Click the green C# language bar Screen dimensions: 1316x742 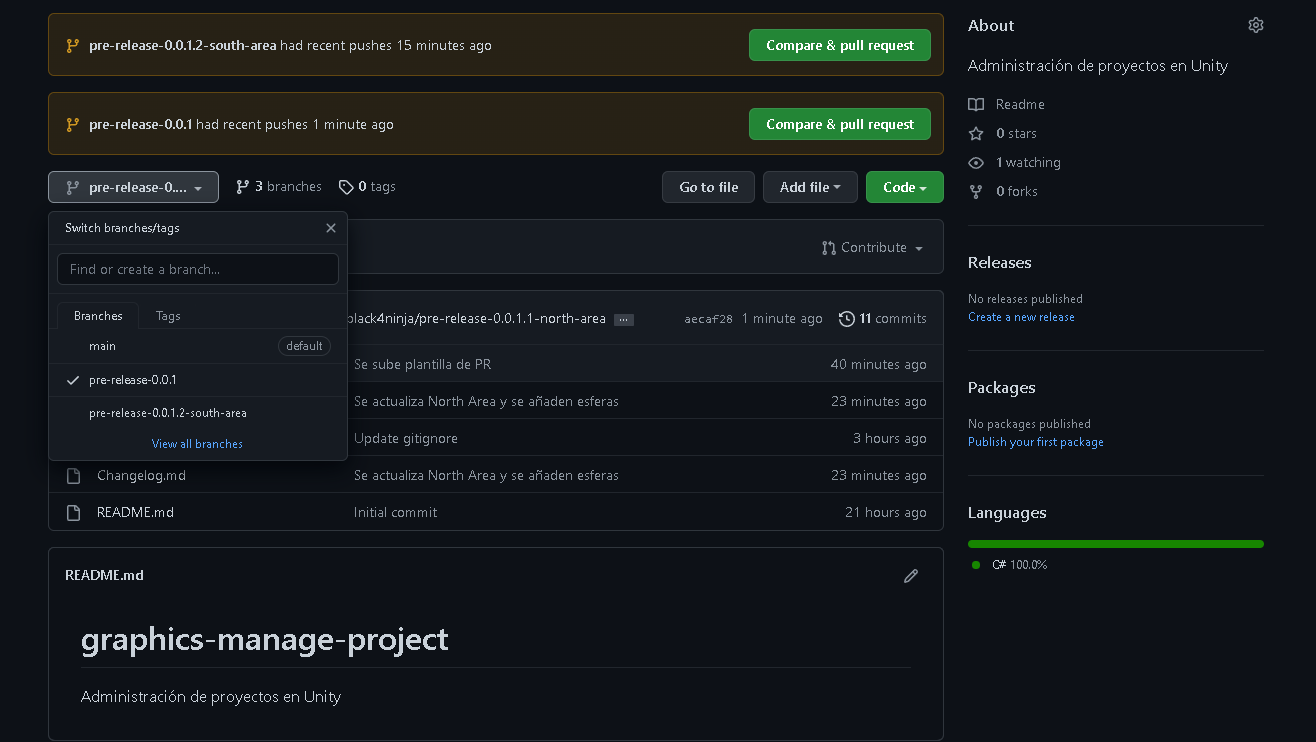1115,544
